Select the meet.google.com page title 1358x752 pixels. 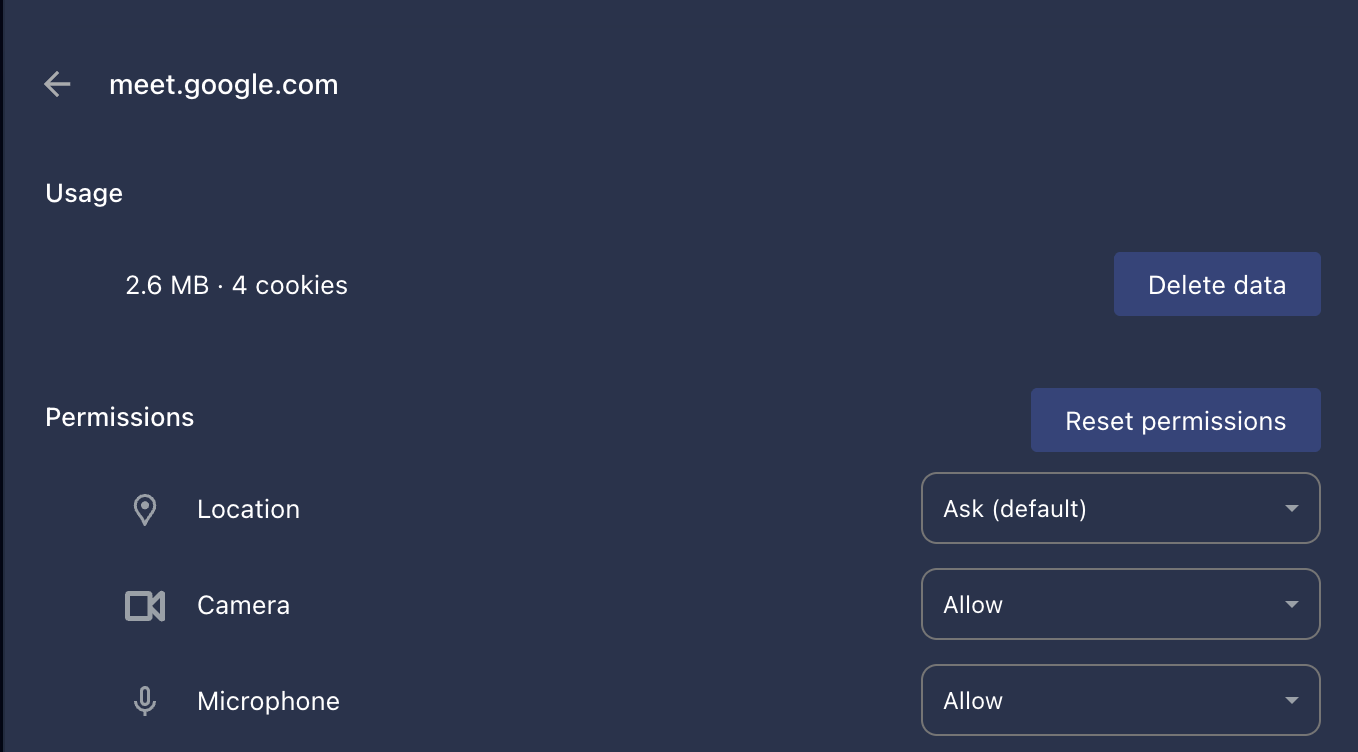click(224, 84)
